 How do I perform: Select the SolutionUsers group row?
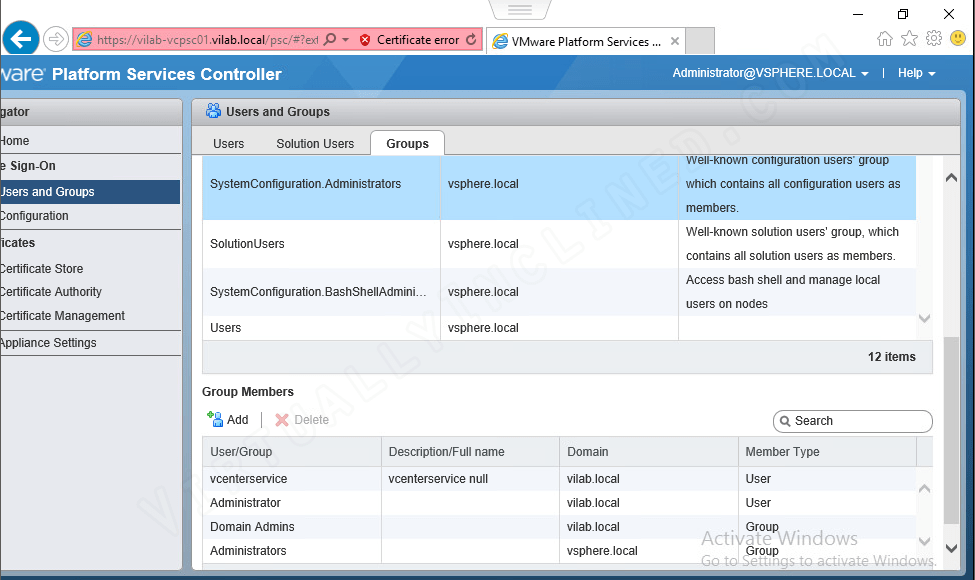click(559, 244)
